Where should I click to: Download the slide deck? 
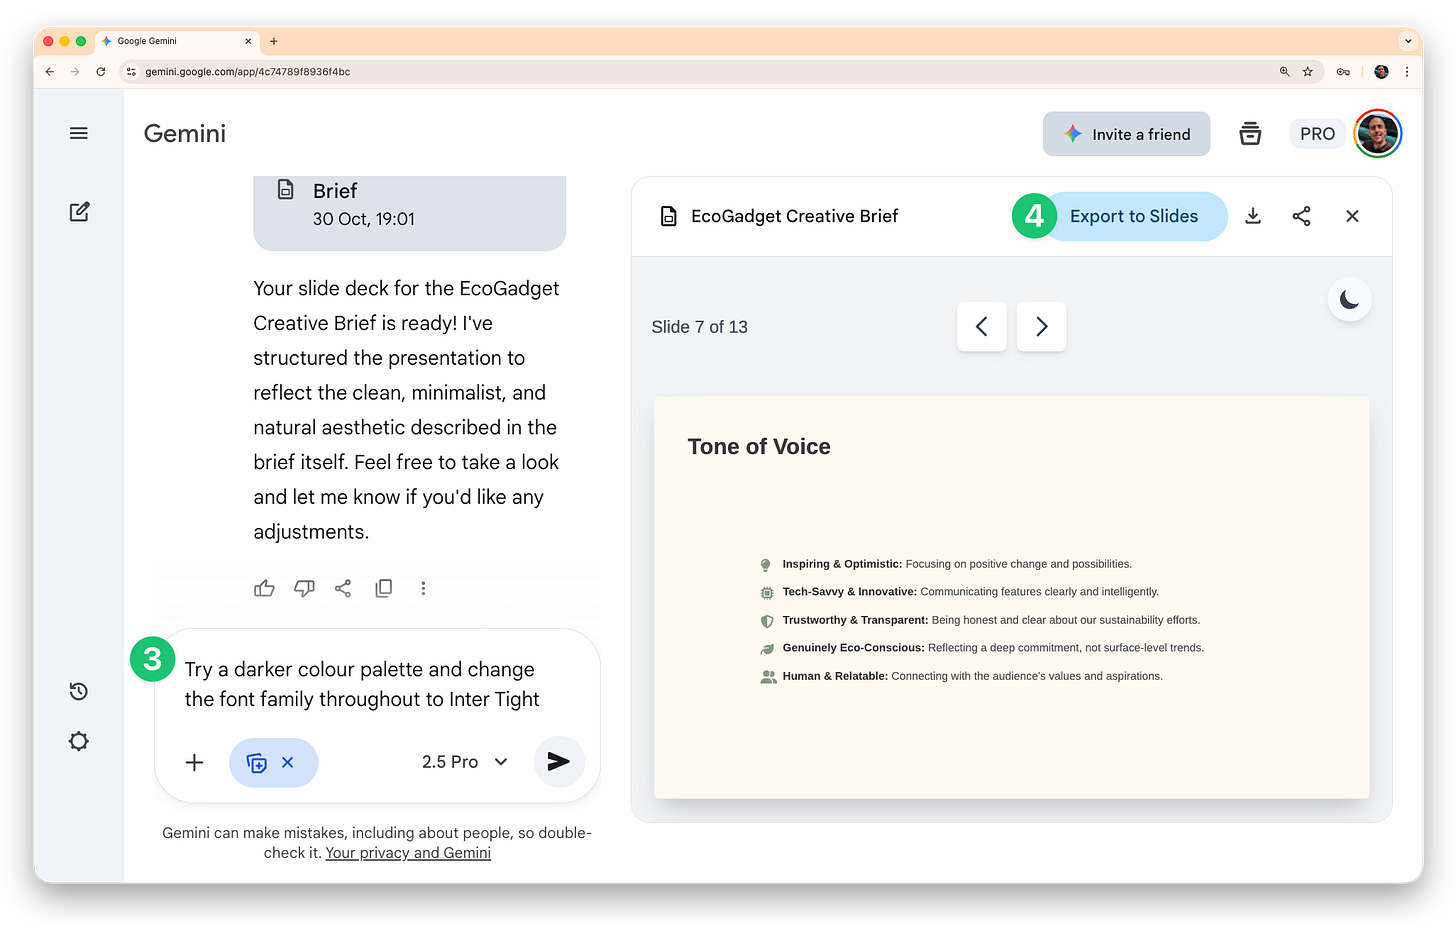tap(1253, 216)
